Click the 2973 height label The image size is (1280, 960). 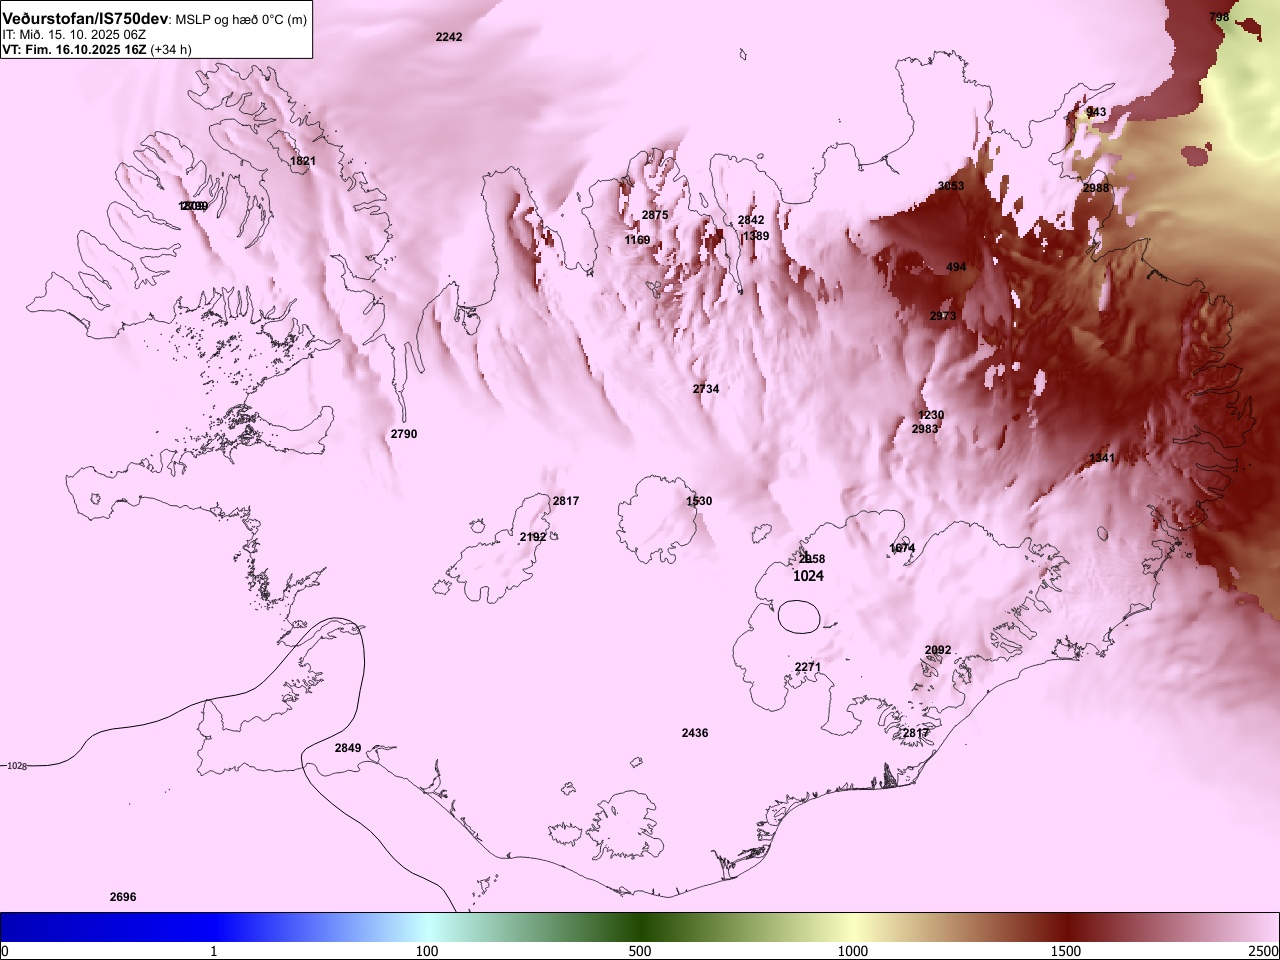coord(943,316)
